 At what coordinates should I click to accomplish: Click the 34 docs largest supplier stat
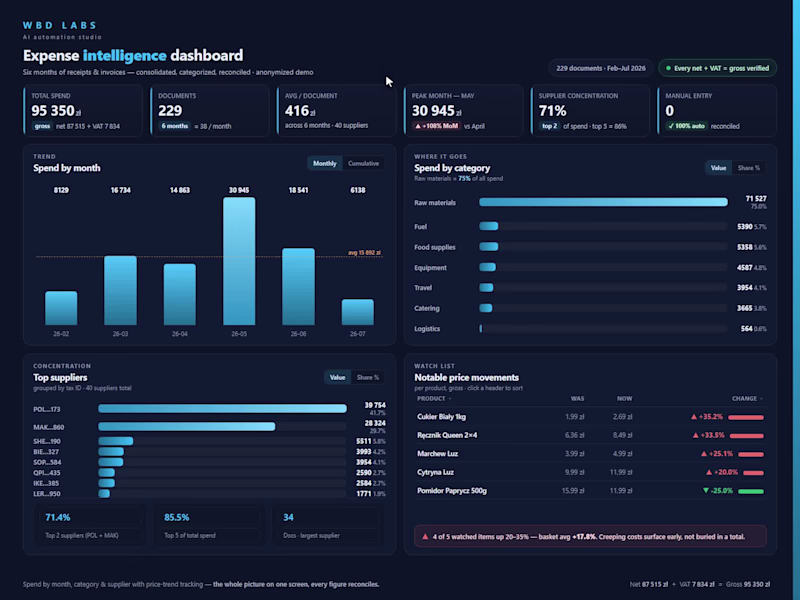(329, 526)
